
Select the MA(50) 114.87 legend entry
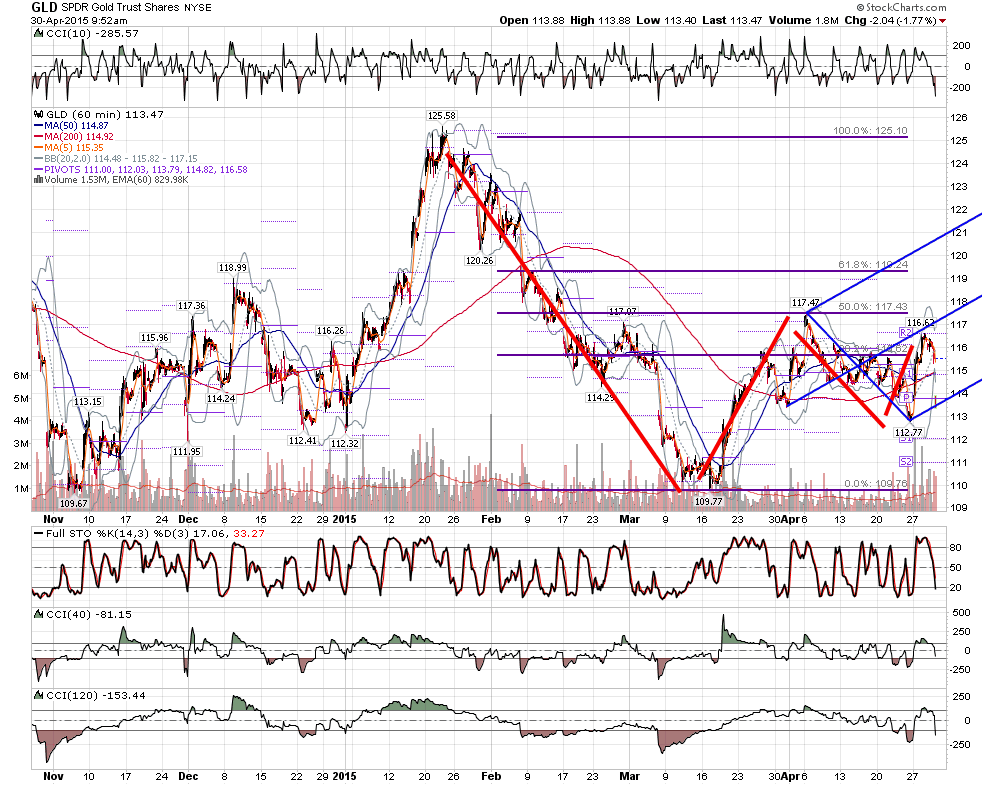pos(71,126)
